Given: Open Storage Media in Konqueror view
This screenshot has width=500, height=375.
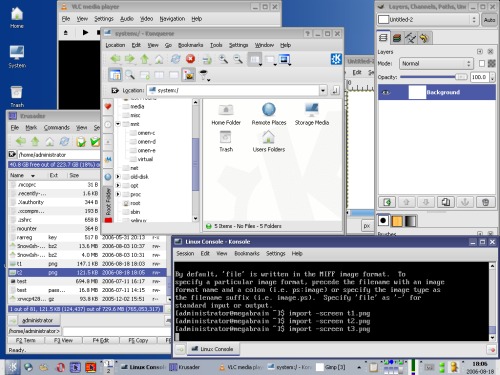Looking at the screenshot, I should tap(312, 114).
